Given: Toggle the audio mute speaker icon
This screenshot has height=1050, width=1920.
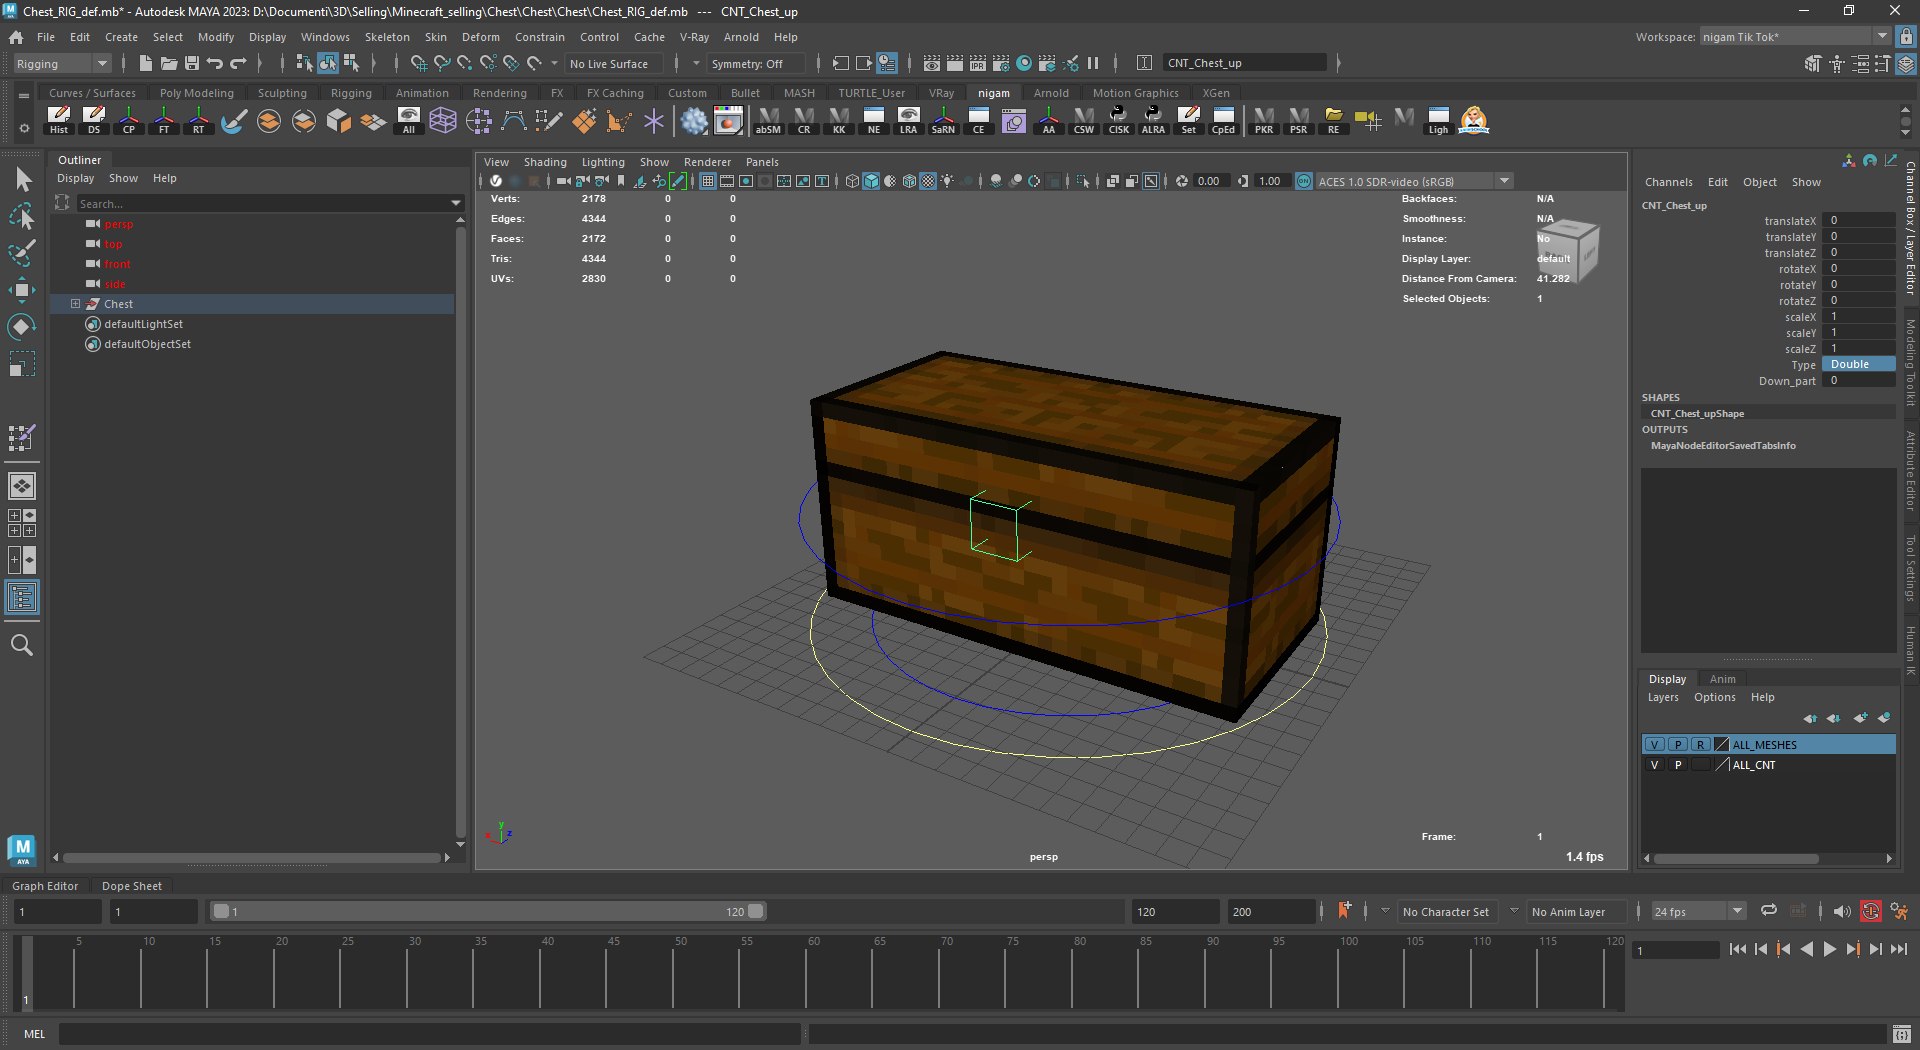Looking at the screenshot, I should (x=1842, y=911).
